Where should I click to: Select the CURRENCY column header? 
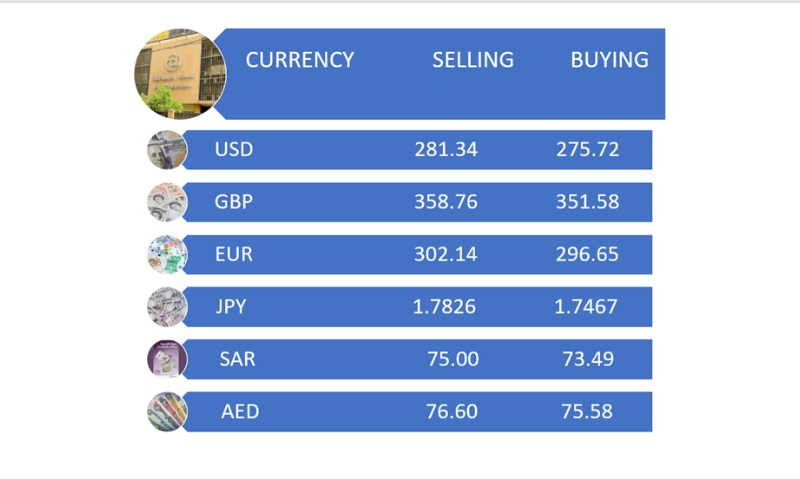pos(300,60)
